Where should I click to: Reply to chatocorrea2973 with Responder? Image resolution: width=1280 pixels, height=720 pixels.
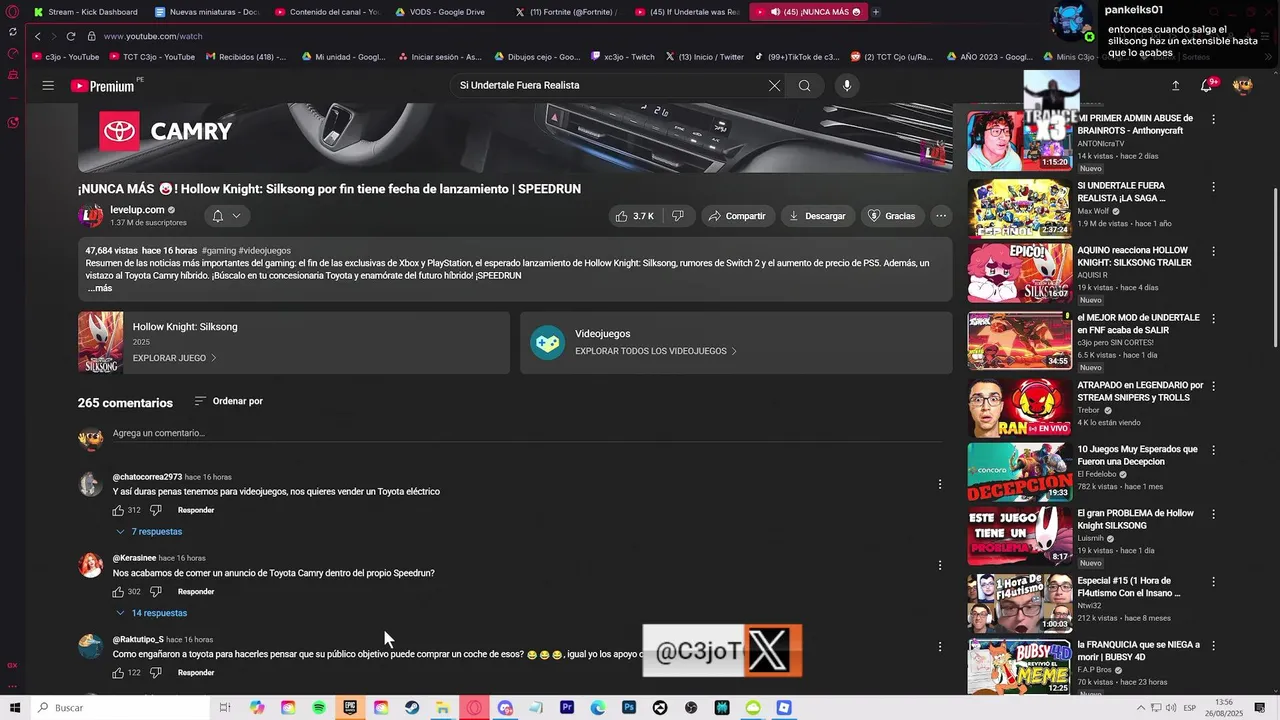pyautogui.click(x=196, y=510)
